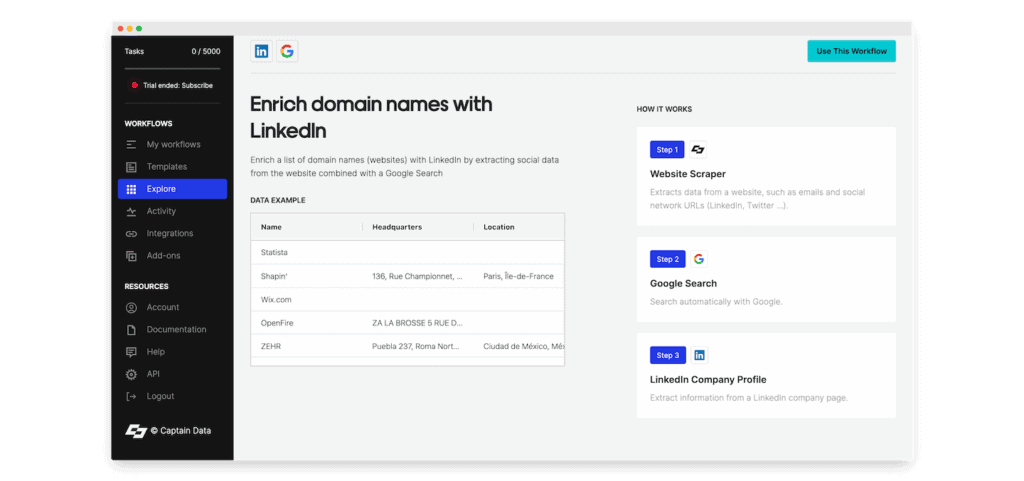
Task: Click the red trial ended indicator dot
Action: coord(135,85)
